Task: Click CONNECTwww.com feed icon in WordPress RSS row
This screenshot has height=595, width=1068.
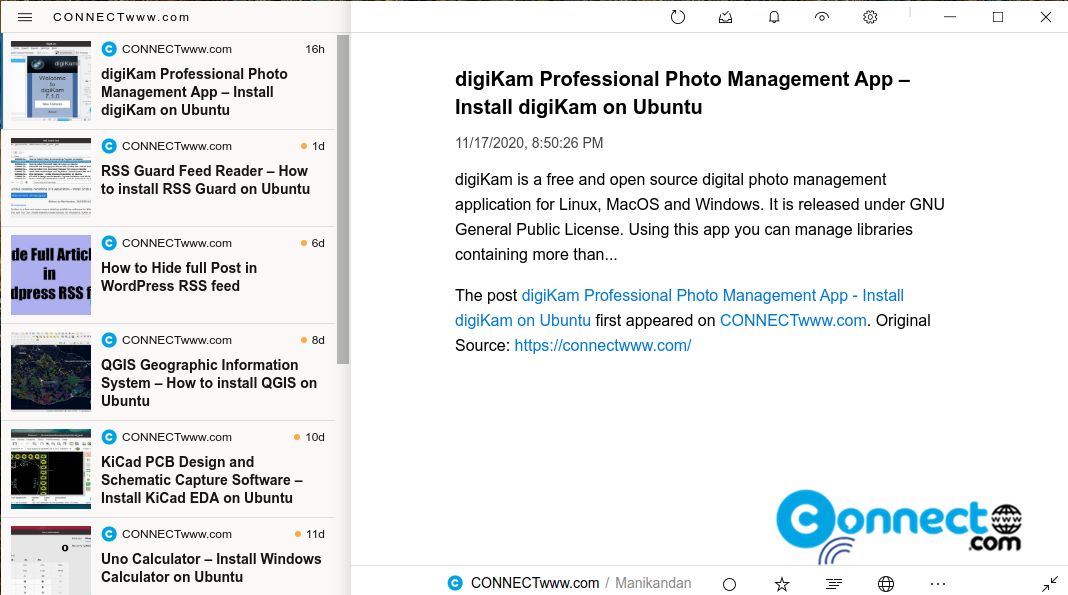Action: pyautogui.click(x=109, y=243)
